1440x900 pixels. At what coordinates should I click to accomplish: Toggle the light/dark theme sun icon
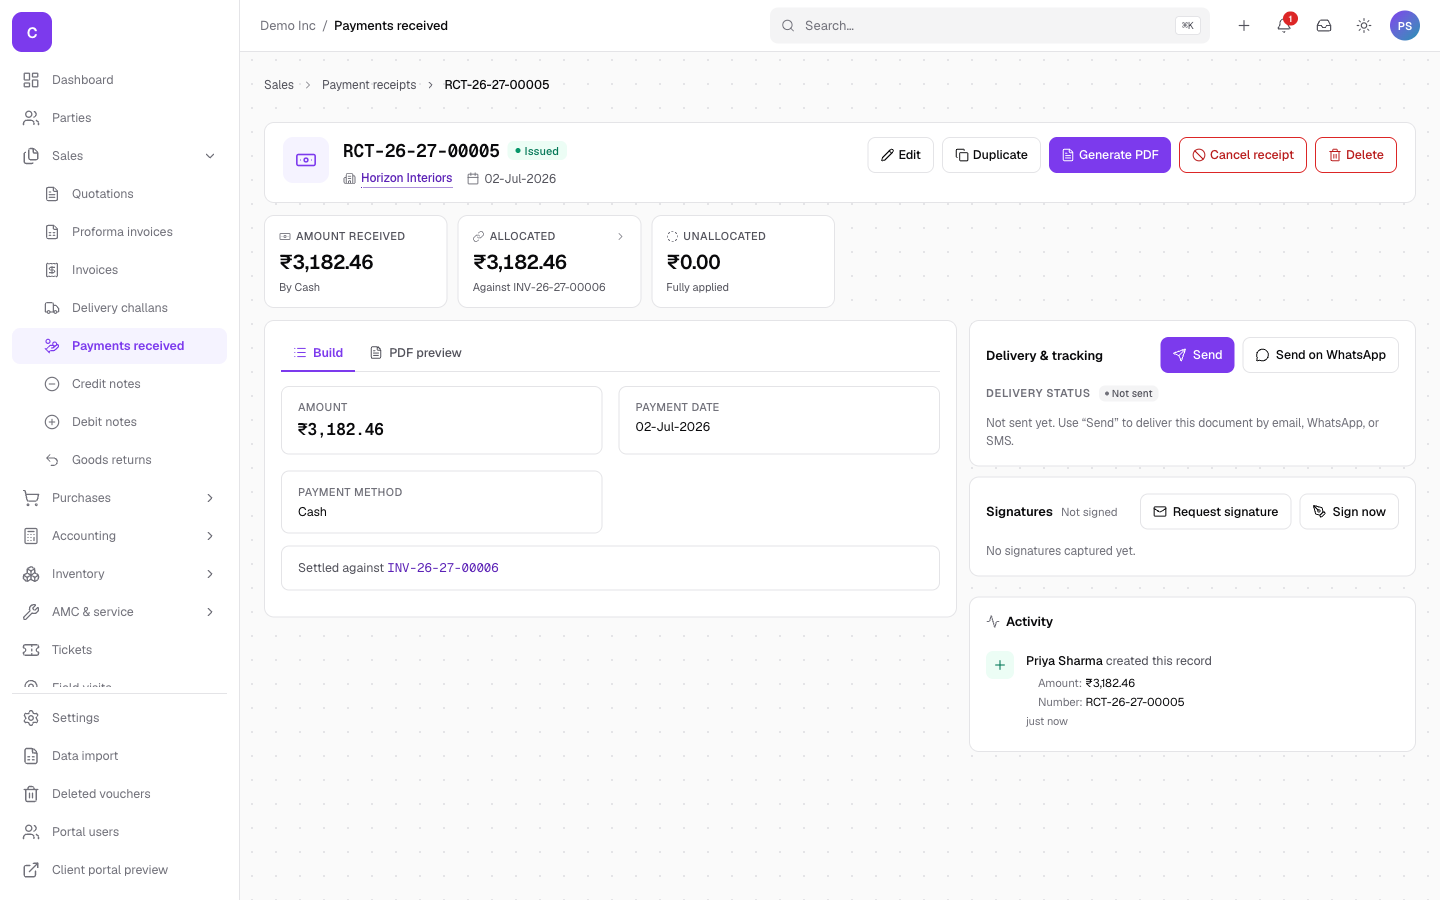(1364, 26)
